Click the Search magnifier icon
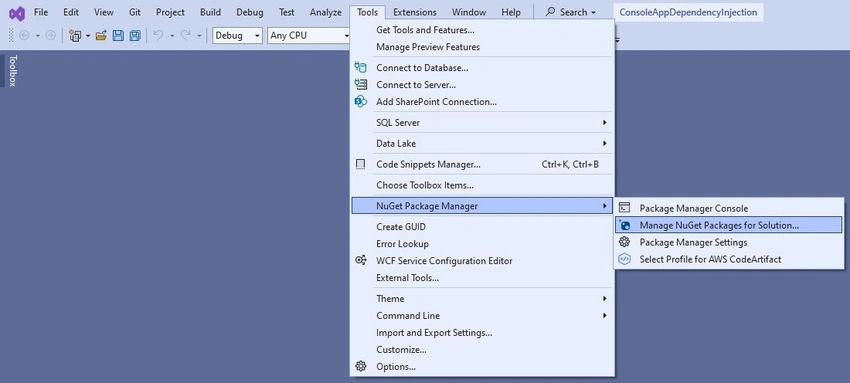 point(550,12)
